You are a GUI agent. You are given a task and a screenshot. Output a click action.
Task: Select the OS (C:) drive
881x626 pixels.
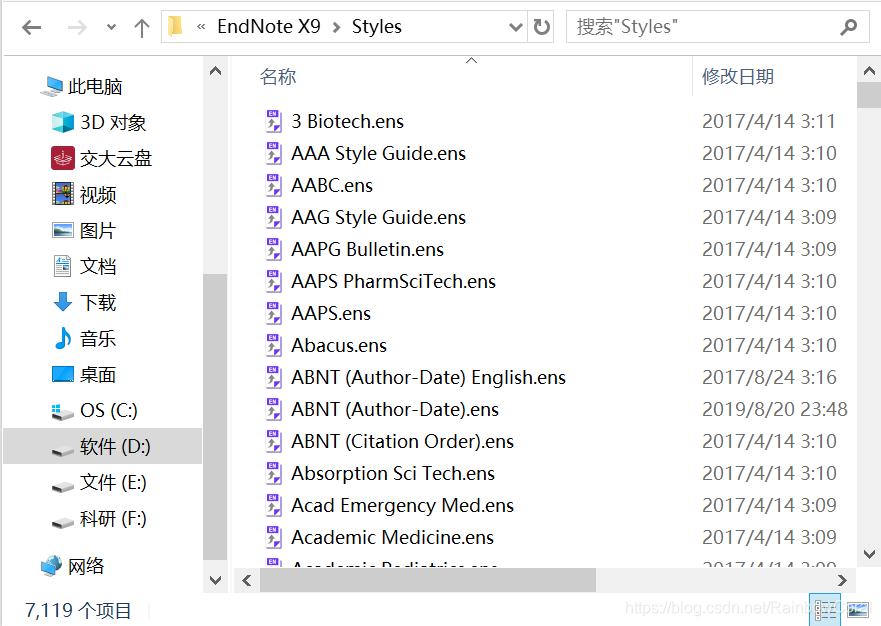(94, 410)
